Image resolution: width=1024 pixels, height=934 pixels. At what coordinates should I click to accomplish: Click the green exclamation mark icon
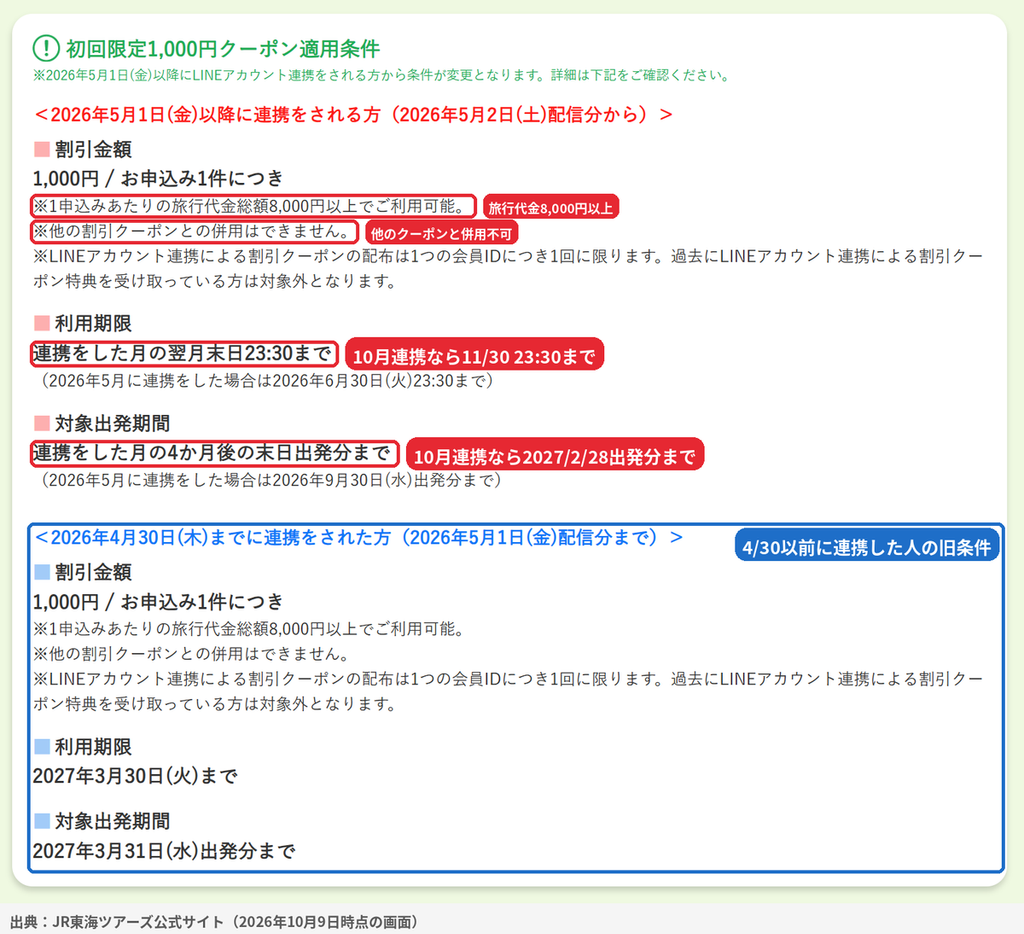(x=46, y=48)
